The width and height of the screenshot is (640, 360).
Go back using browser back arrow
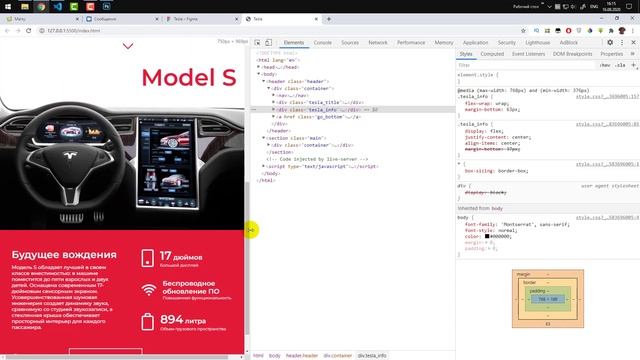(x=7, y=31)
